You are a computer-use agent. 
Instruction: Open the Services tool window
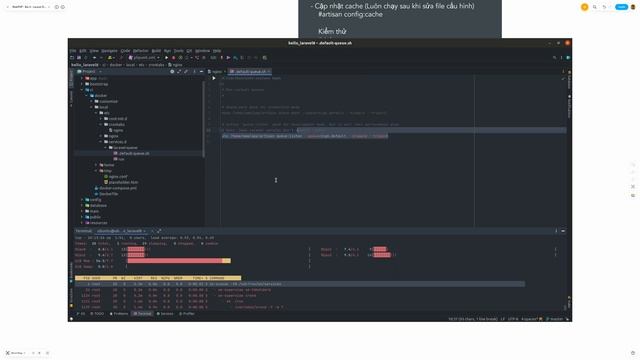pos(165,314)
